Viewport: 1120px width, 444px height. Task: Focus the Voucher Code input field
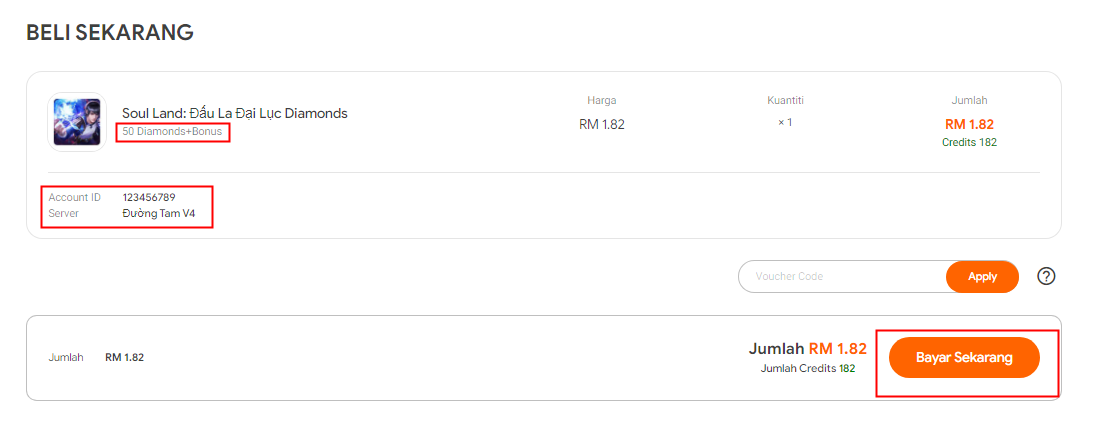pos(843,276)
